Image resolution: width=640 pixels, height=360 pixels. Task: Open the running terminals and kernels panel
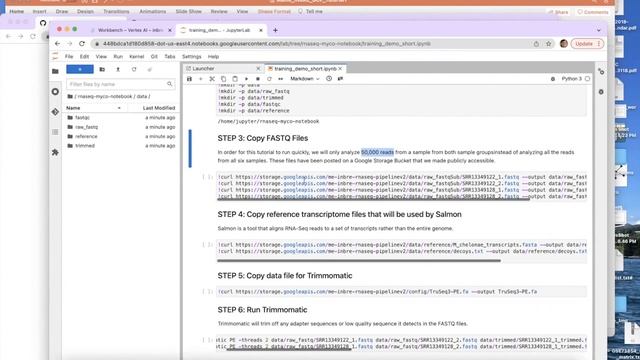click(x=56, y=92)
